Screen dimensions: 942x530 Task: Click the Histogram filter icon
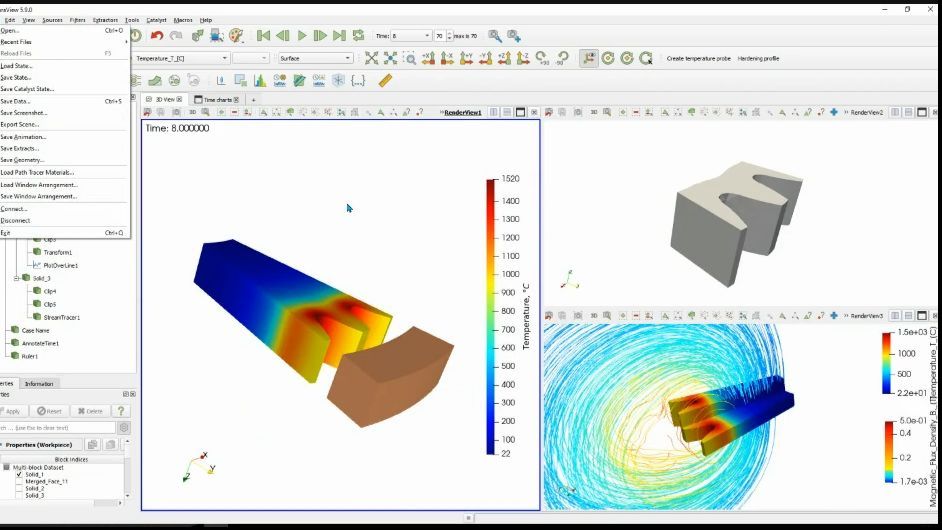pyautogui.click(x=260, y=81)
